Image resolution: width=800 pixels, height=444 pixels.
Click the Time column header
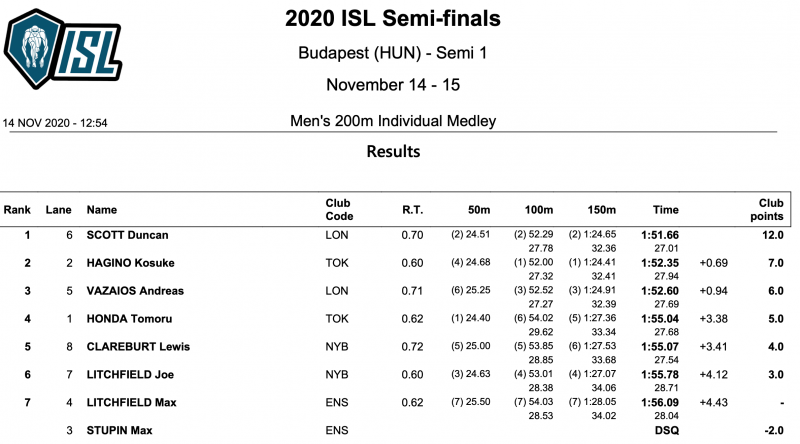[x=665, y=210]
